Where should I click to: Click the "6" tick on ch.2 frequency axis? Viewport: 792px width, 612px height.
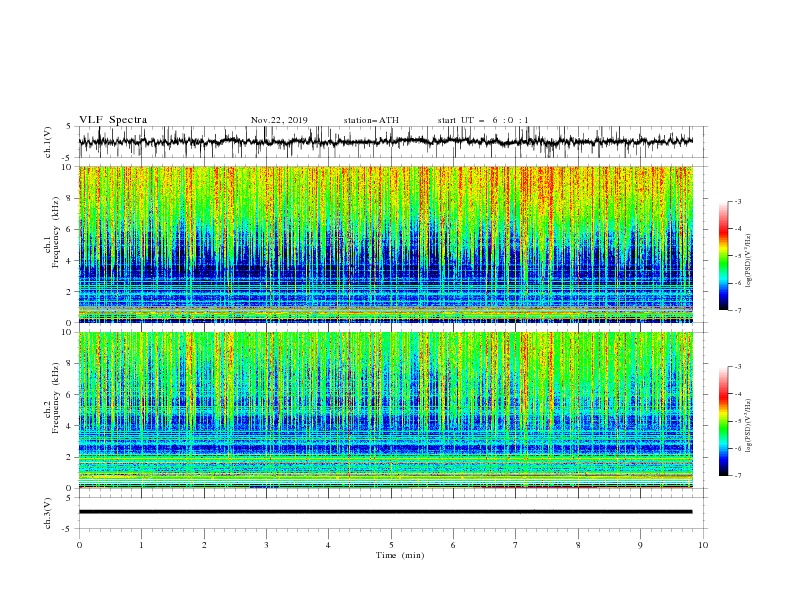(x=70, y=395)
